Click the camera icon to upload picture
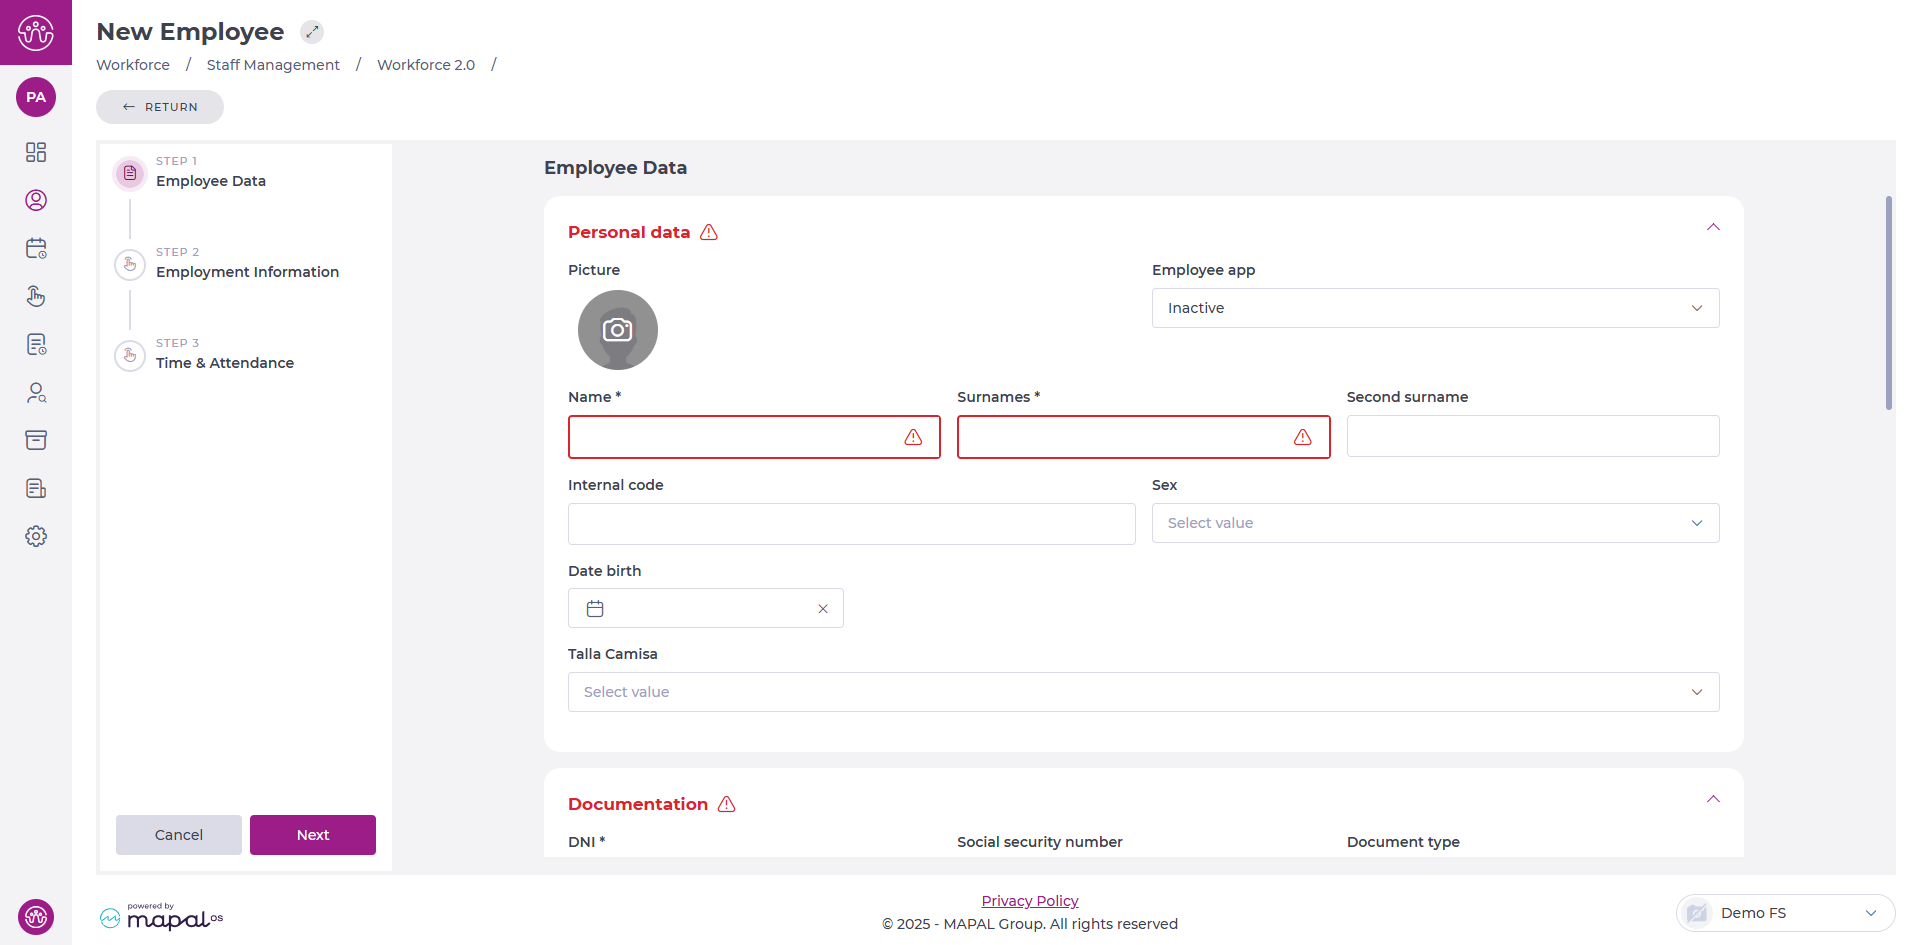 [617, 330]
